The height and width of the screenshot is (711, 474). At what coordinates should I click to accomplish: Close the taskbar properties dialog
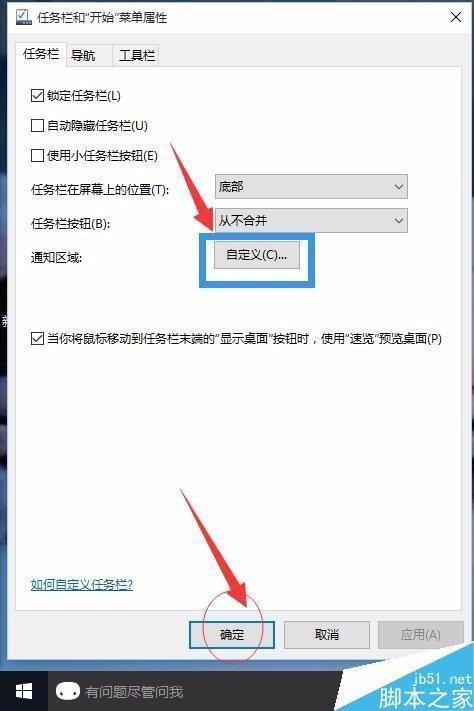pyautogui.click(x=456, y=17)
